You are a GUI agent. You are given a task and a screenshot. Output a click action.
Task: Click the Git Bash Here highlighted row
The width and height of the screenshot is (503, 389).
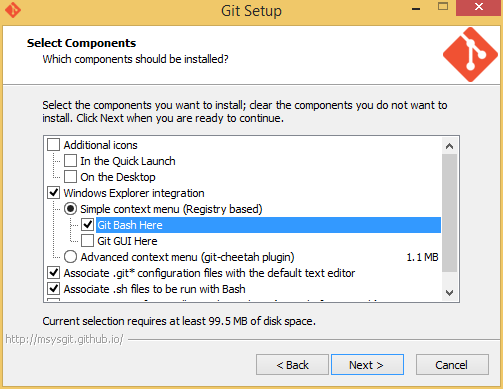coord(268,225)
